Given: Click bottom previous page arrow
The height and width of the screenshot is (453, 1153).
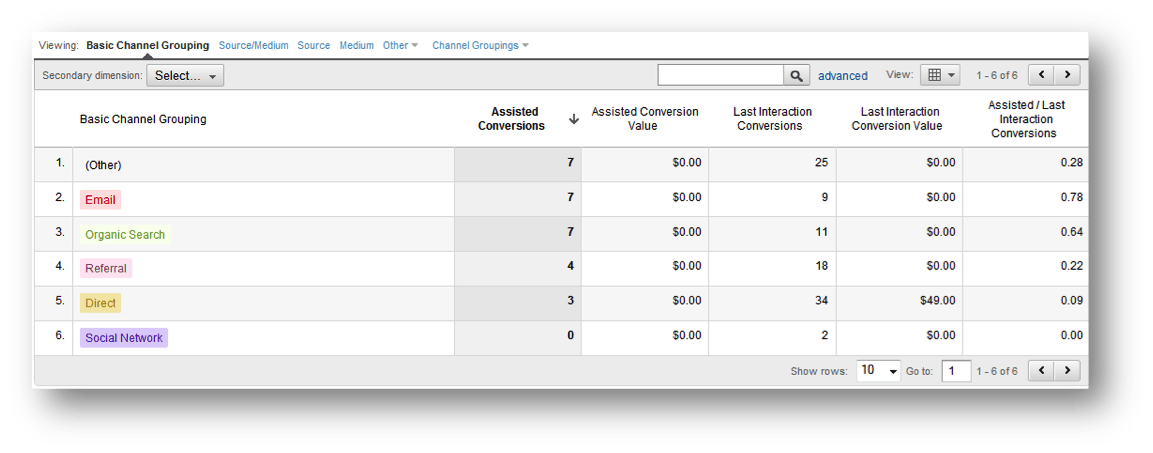Looking at the screenshot, I should (1042, 371).
